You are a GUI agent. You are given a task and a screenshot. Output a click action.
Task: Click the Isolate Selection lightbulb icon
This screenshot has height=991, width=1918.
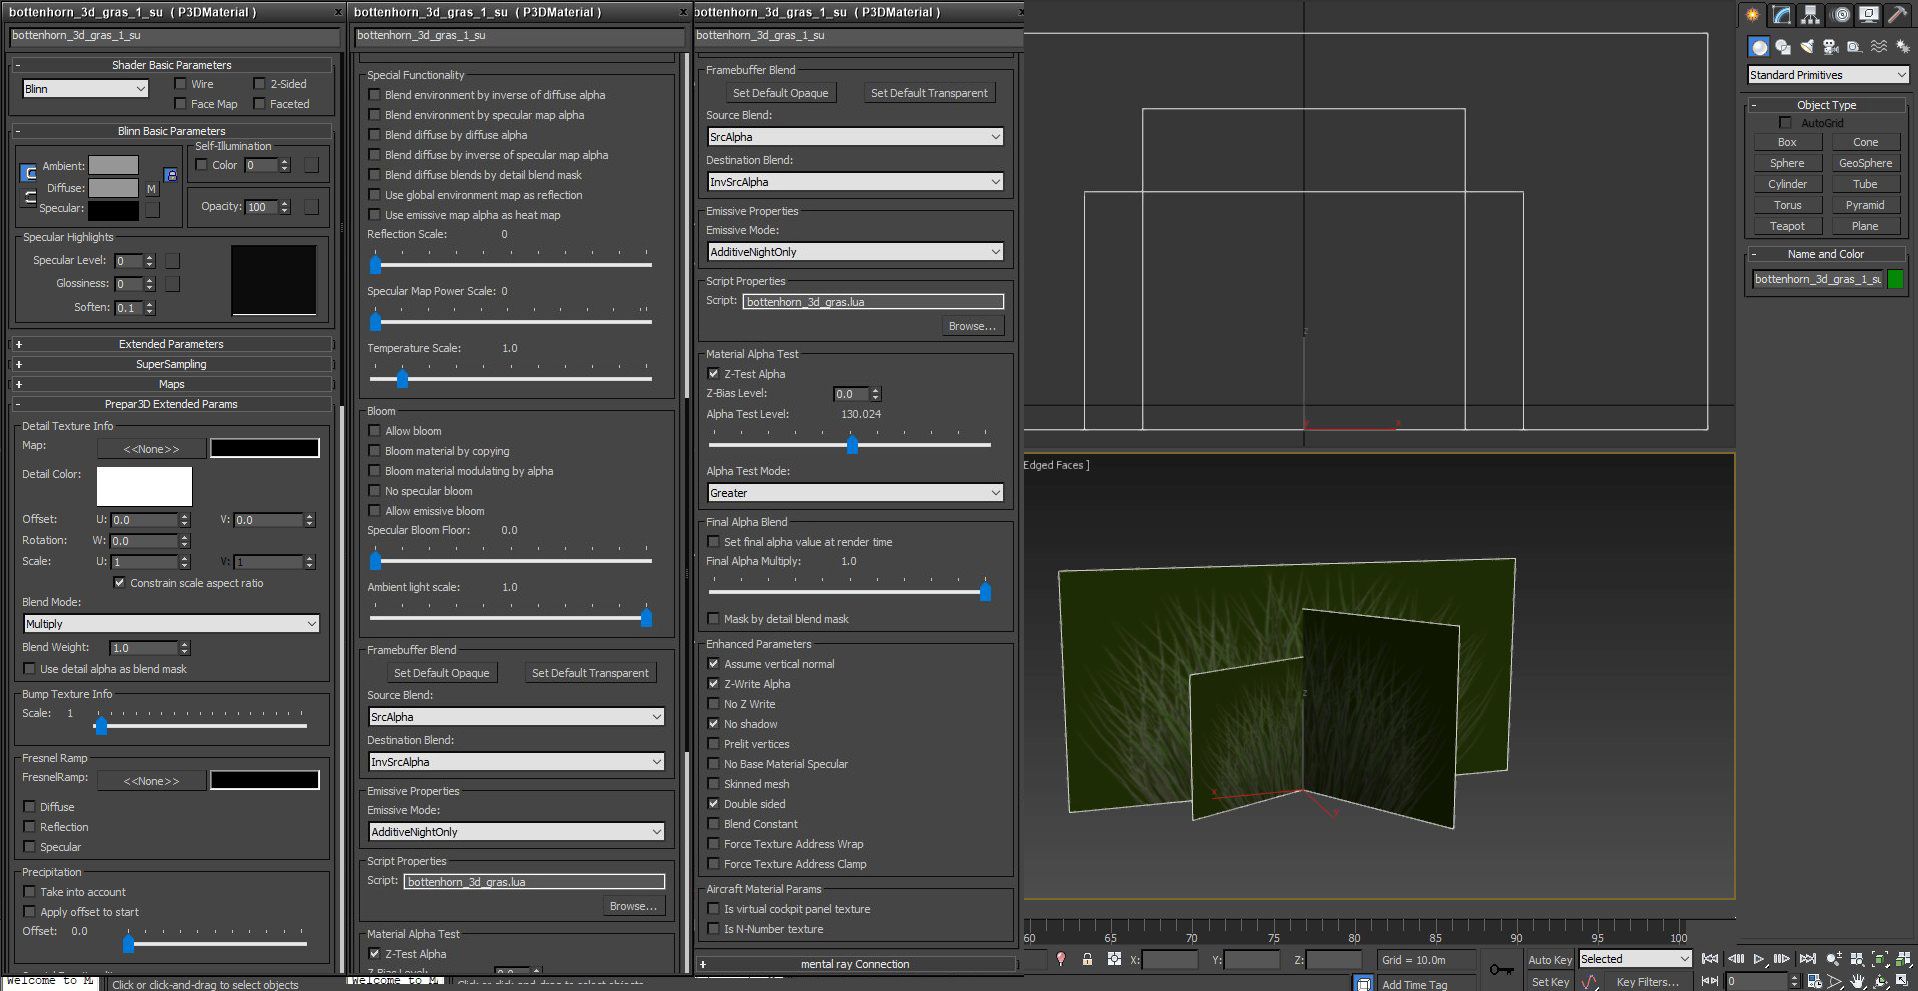1061,959
